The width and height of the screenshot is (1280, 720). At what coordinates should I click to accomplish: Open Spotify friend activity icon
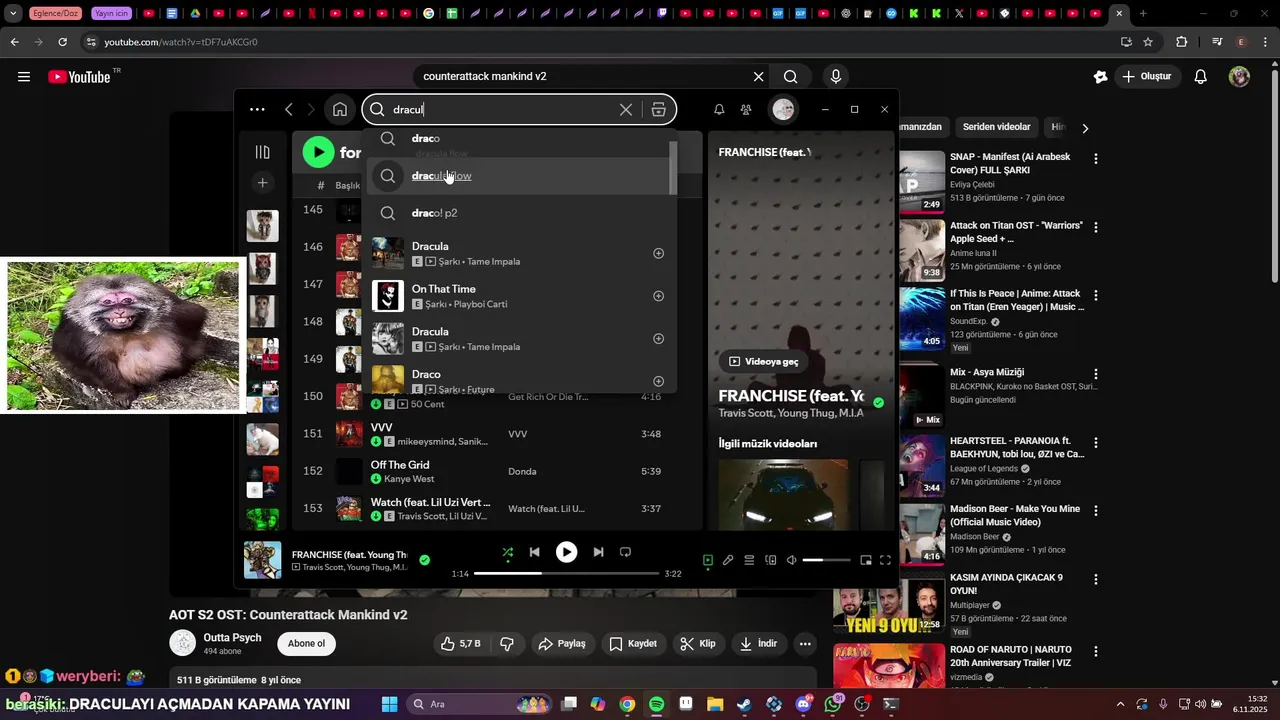coord(746,110)
